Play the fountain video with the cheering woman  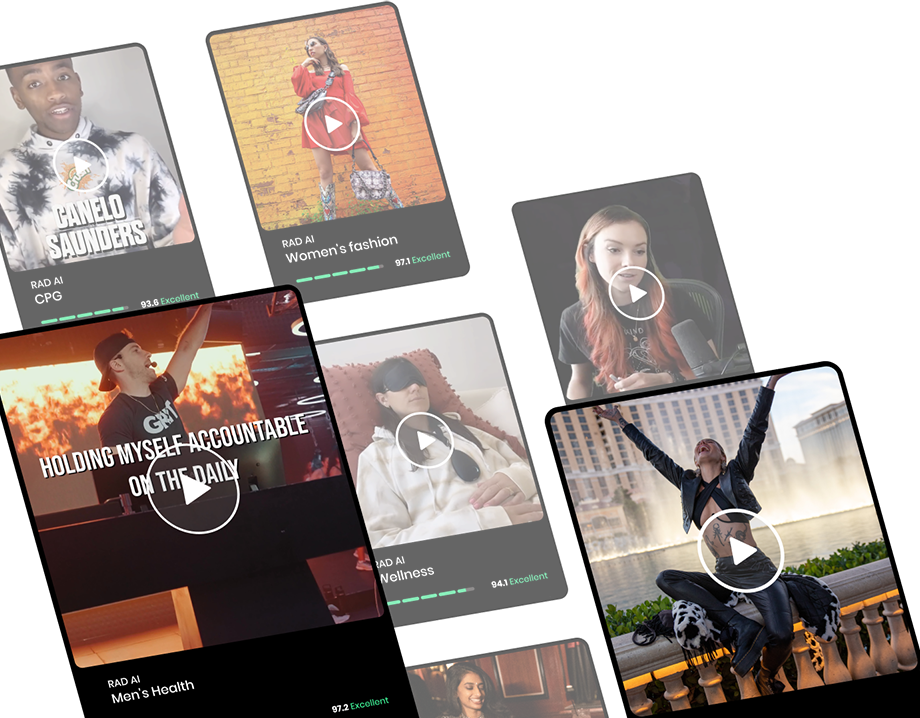coord(741,551)
